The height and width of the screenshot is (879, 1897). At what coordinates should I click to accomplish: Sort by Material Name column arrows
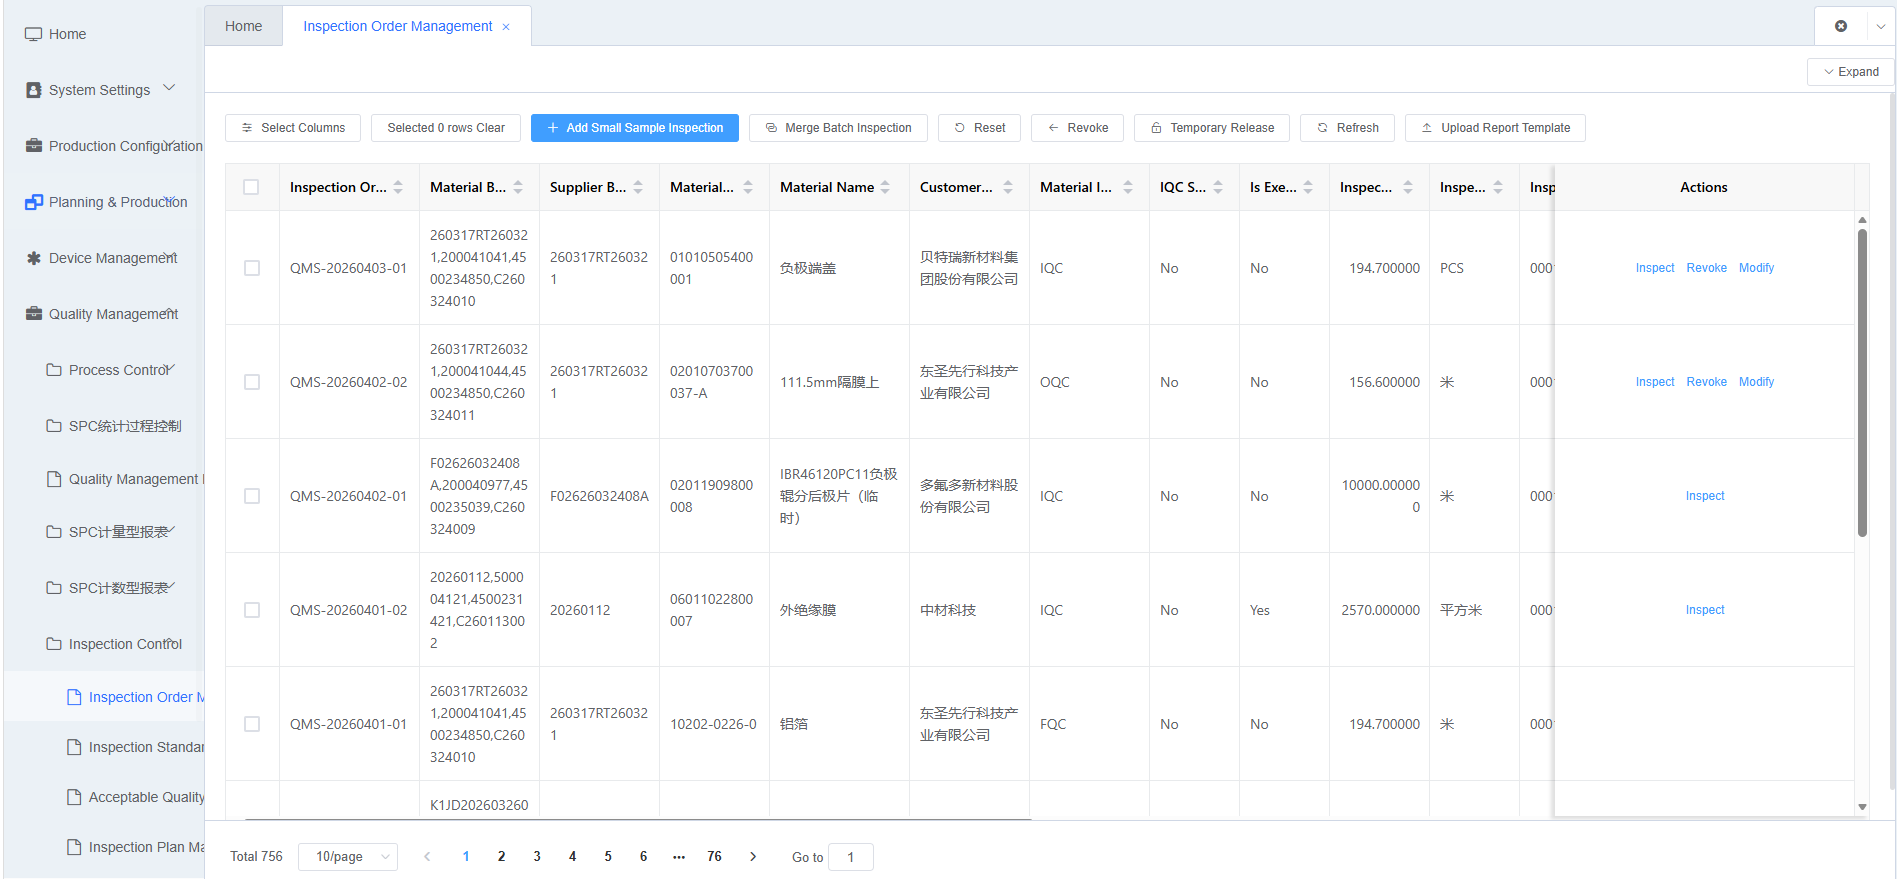(885, 187)
